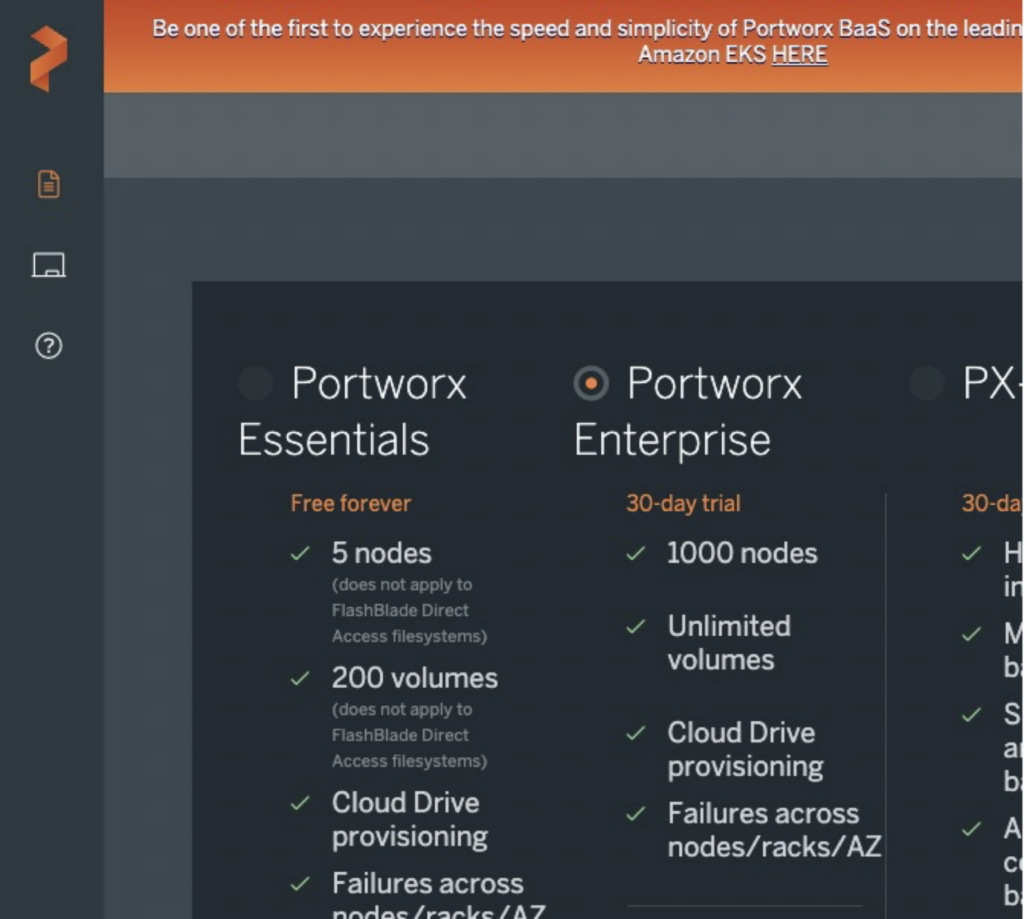Select the Portworx Enterprise radio button

point(590,383)
